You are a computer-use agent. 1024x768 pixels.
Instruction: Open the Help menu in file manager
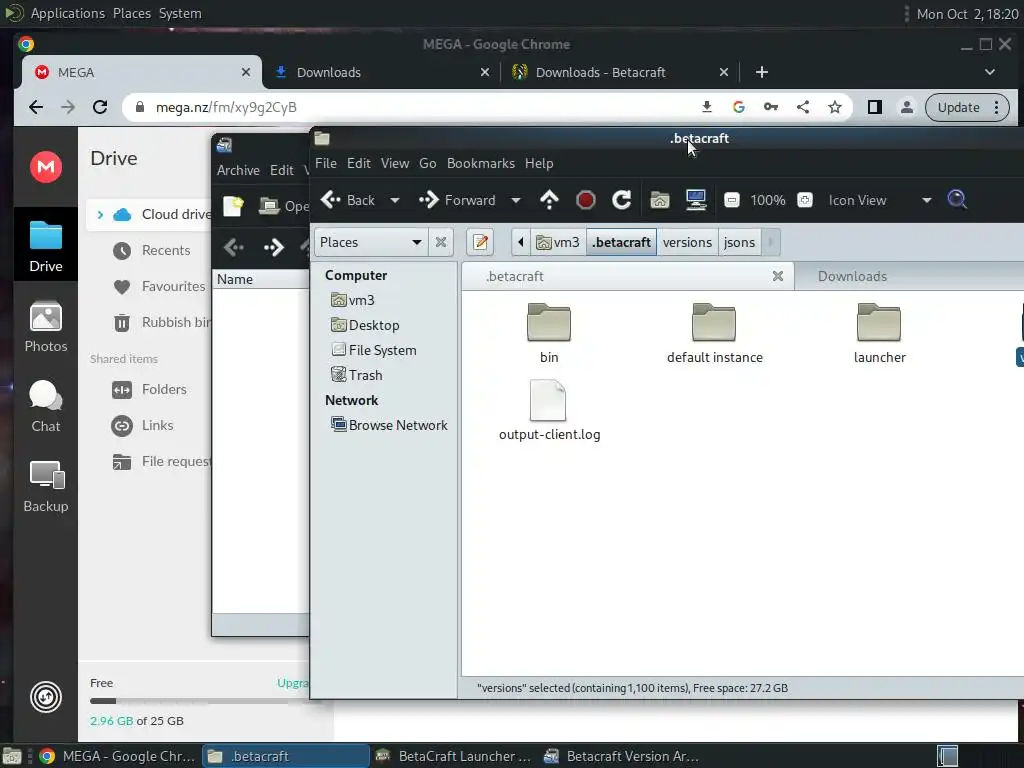[x=539, y=163]
